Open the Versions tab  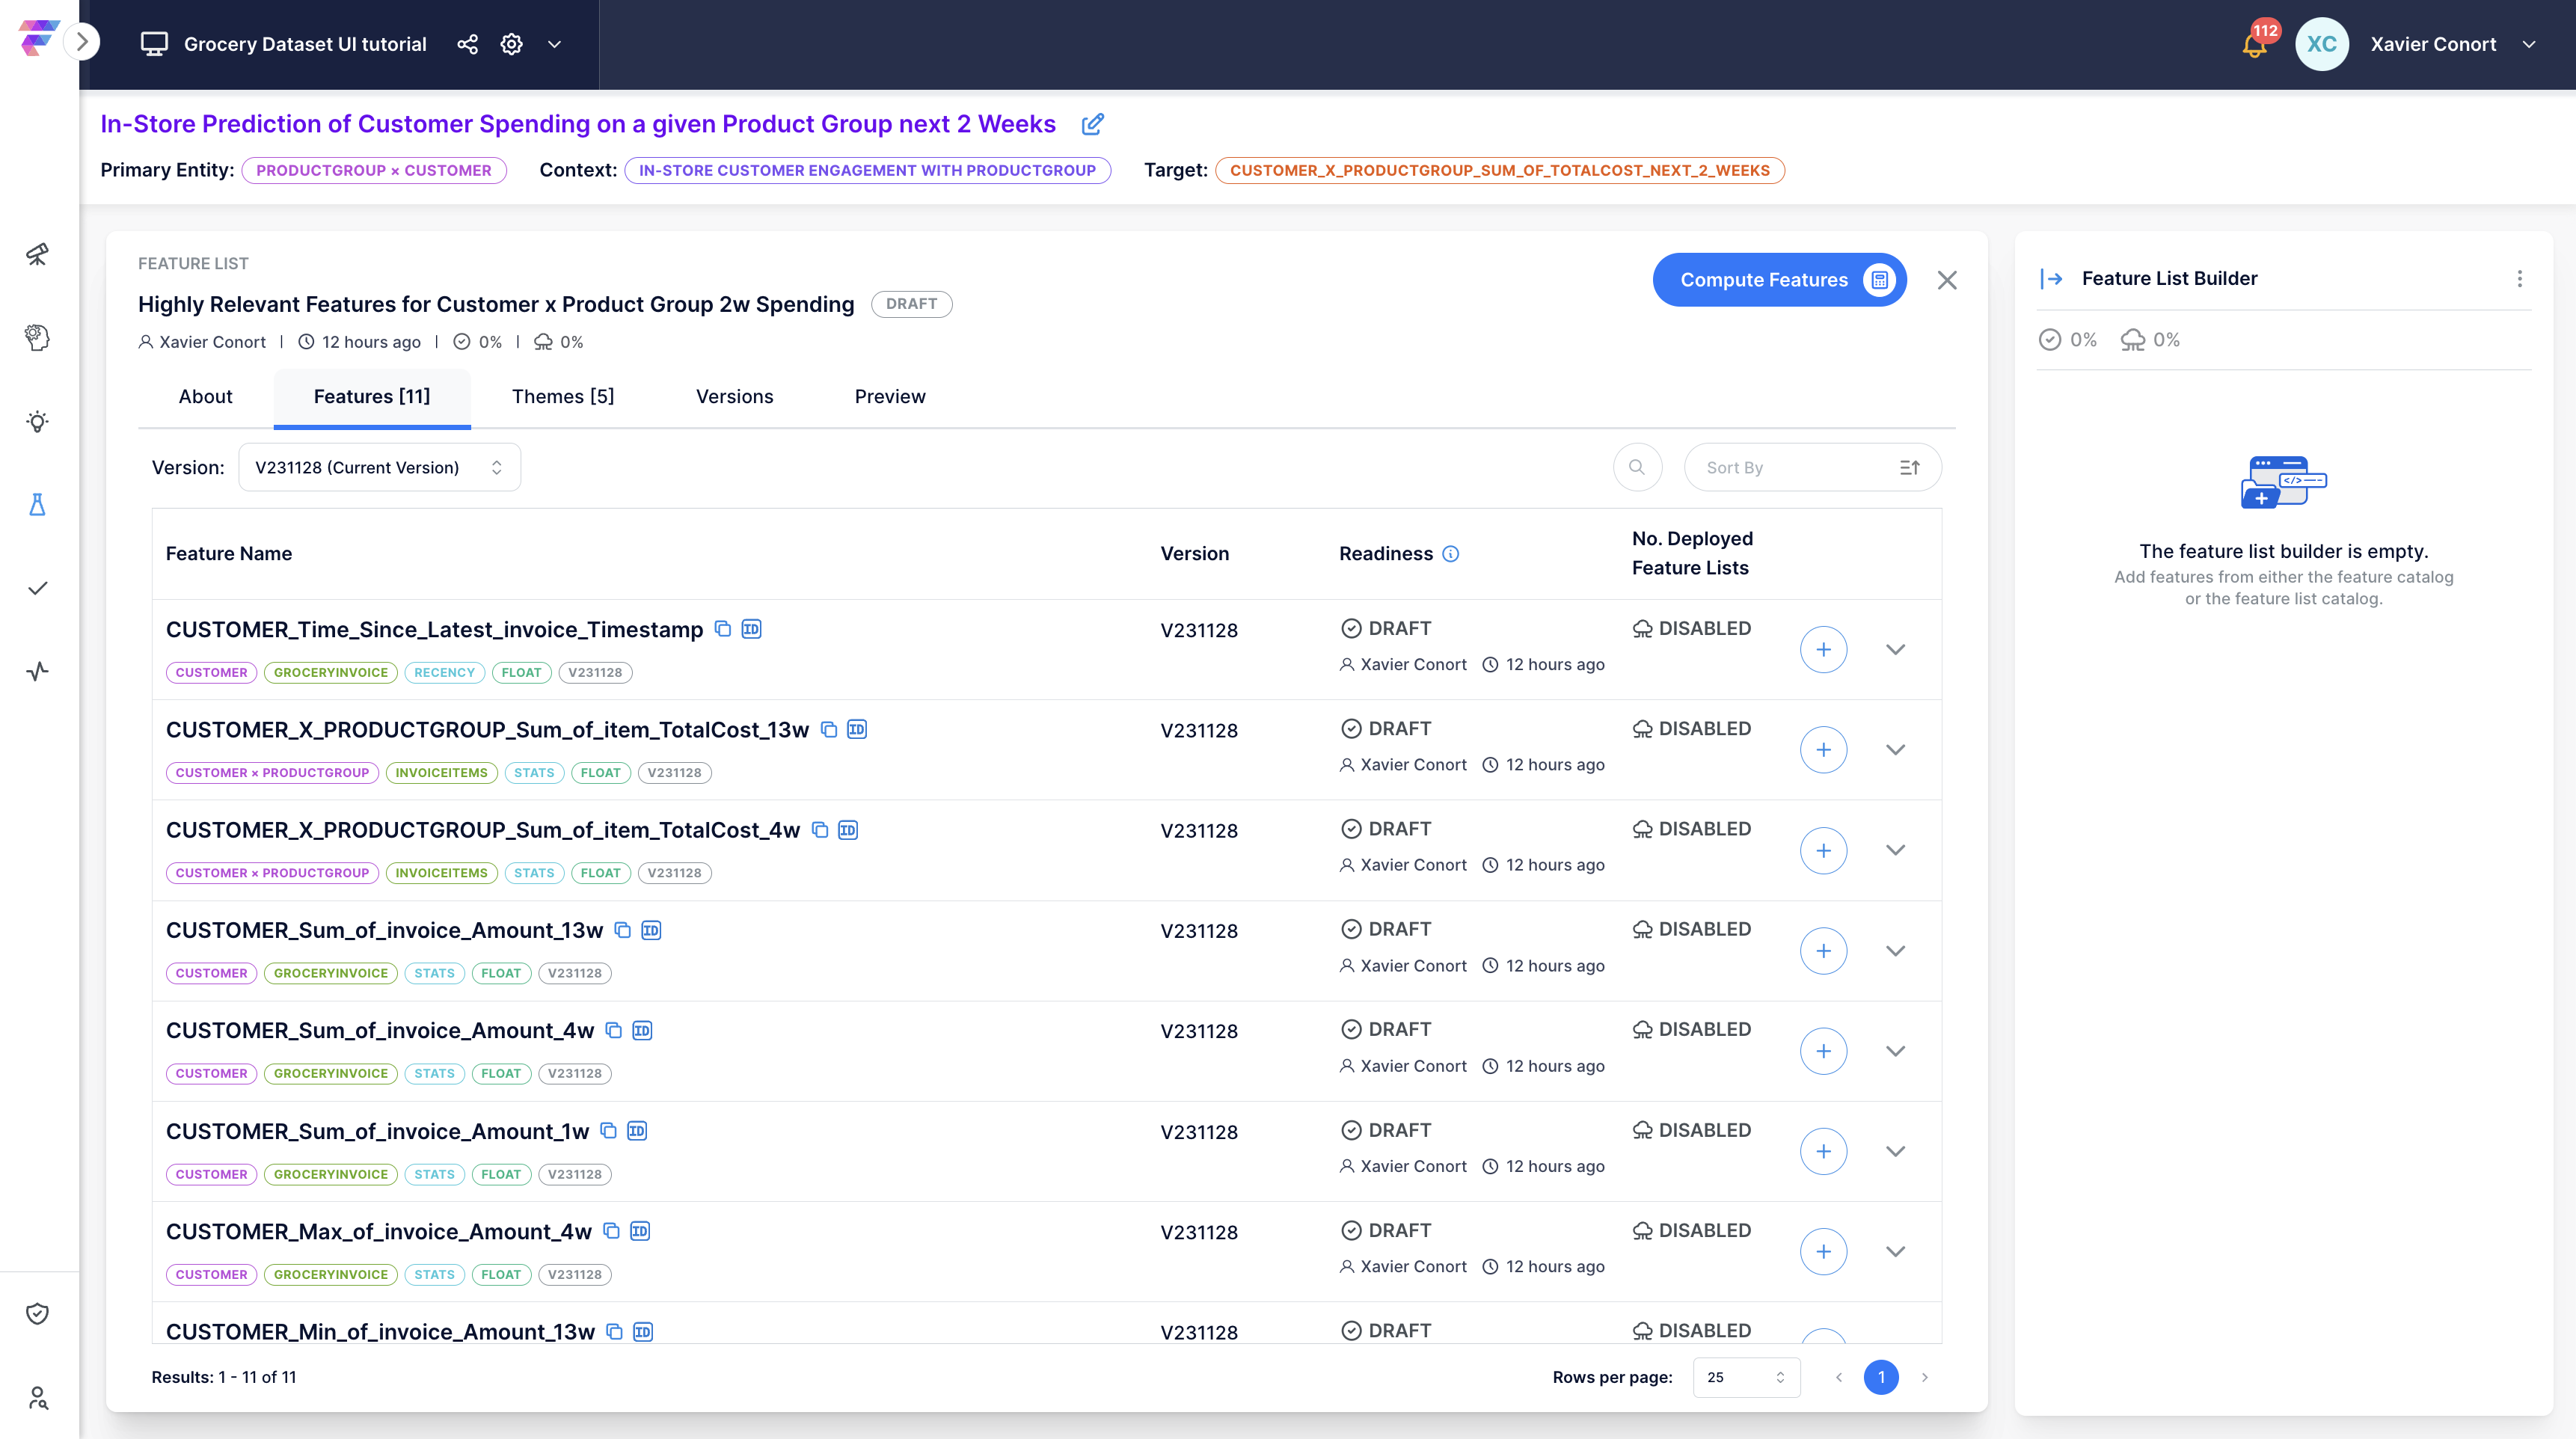(734, 397)
